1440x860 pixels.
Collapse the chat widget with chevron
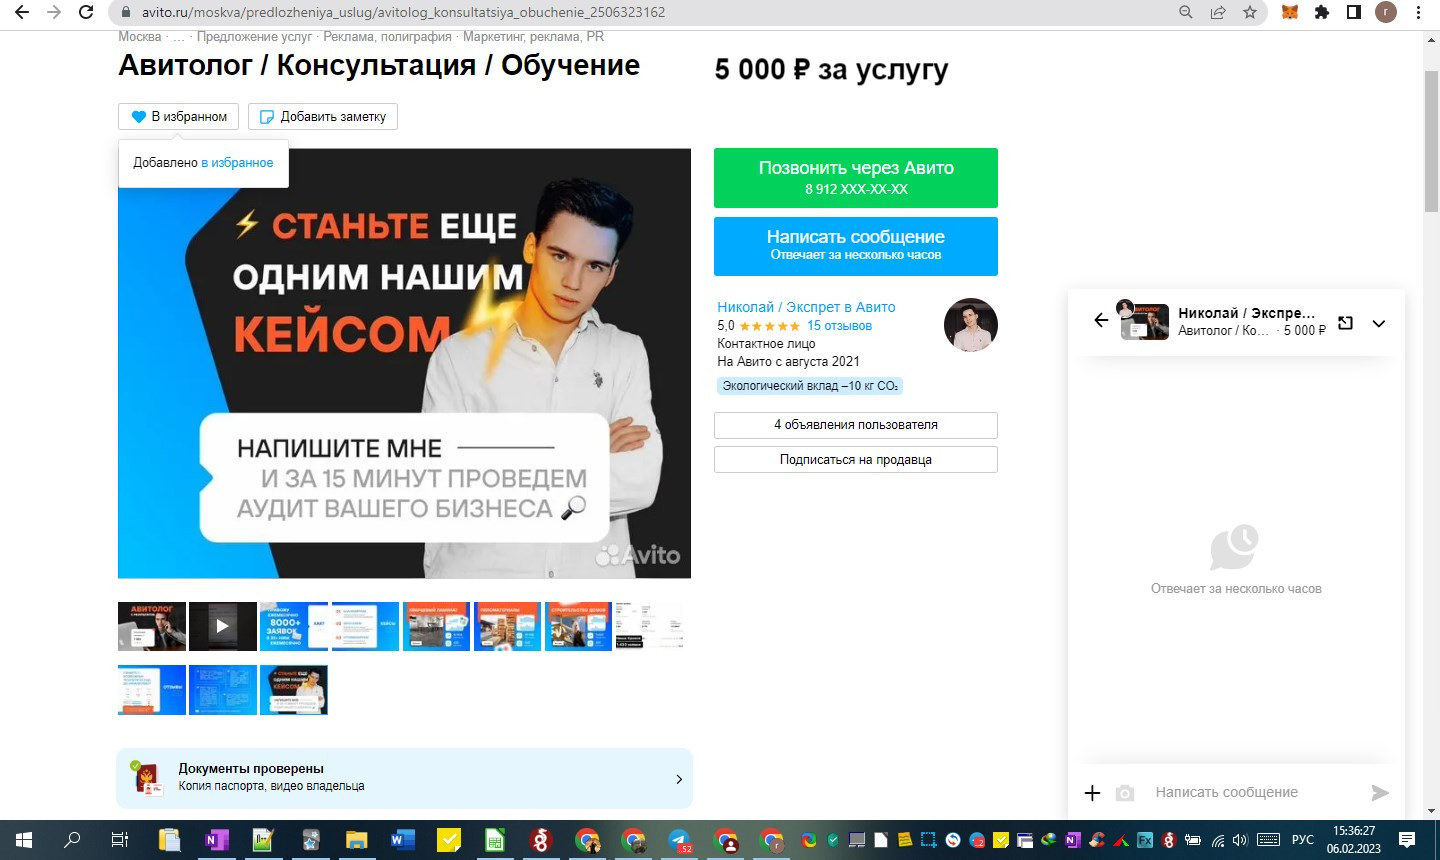pyautogui.click(x=1379, y=323)
